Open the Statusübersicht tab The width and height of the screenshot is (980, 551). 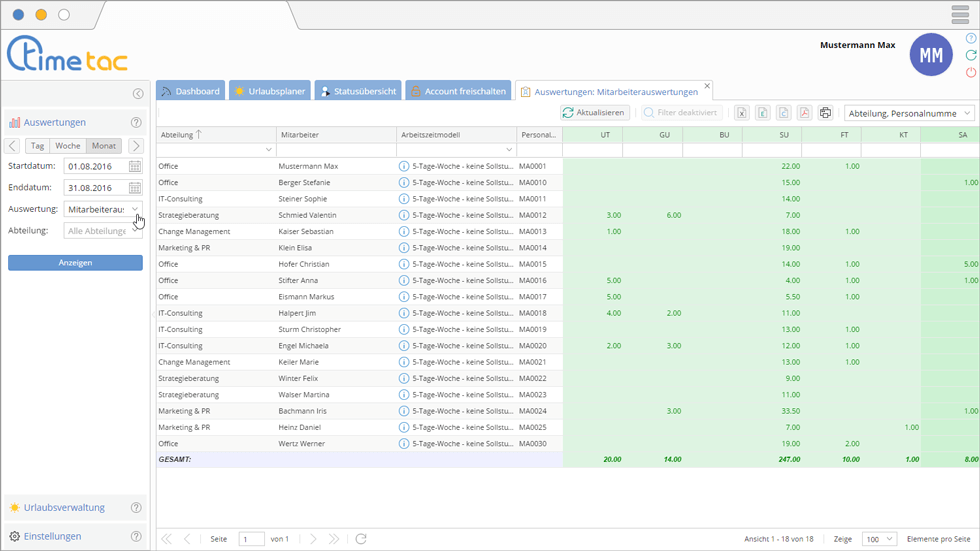[358, 91]
